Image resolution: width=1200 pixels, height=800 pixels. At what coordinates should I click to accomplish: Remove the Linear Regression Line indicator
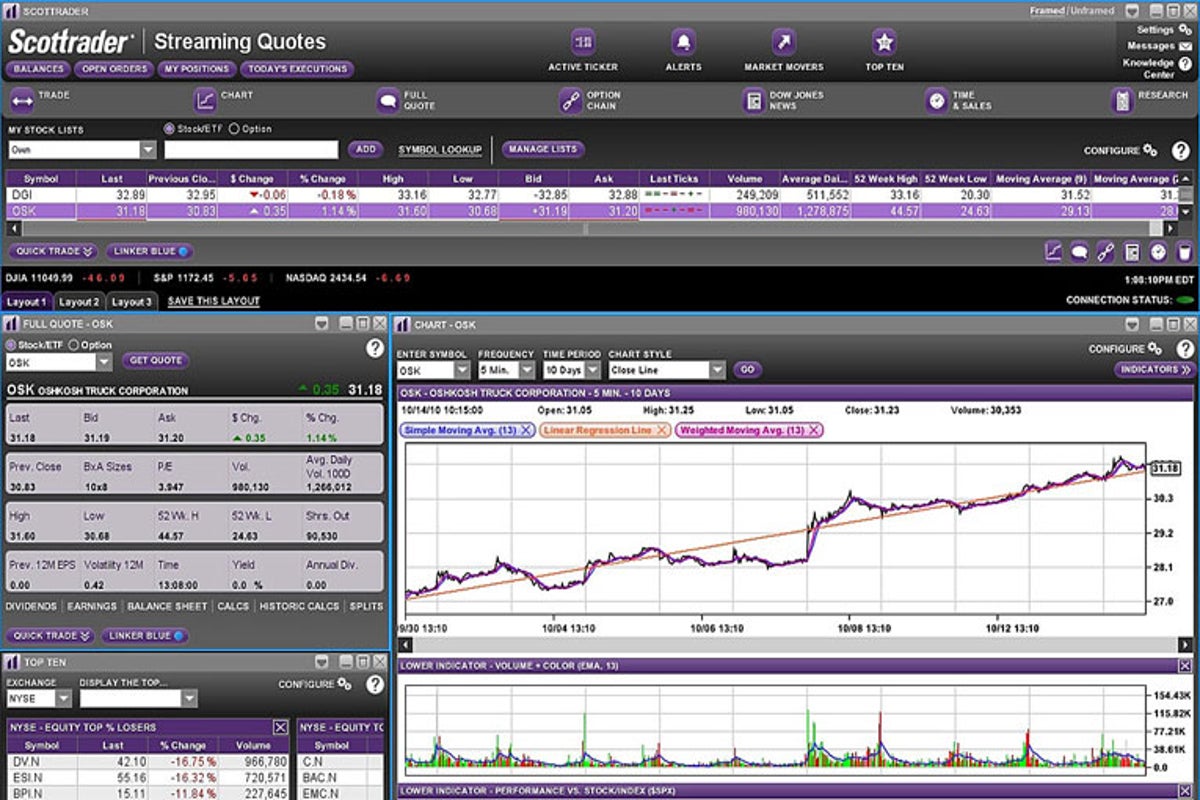point(661,430)
